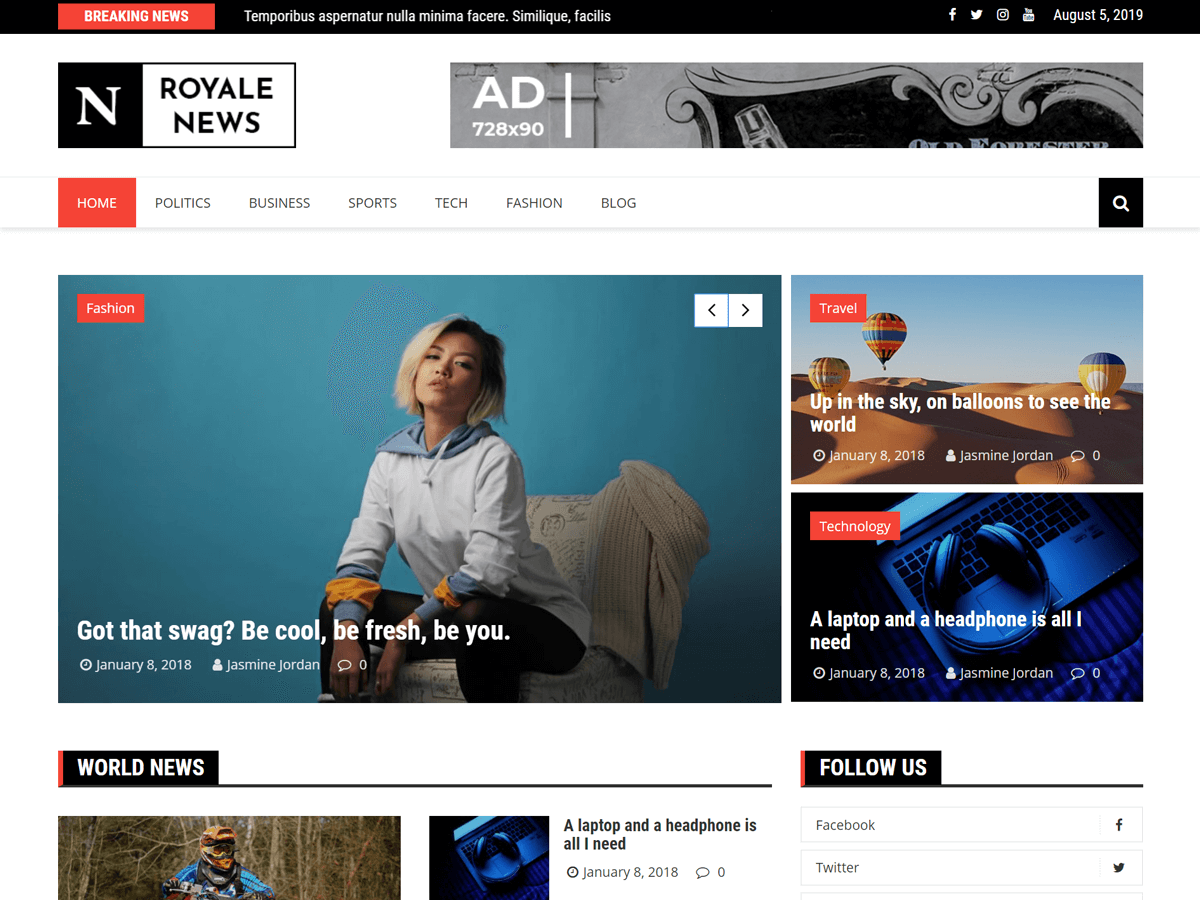1200x900 pixels.
Task: Open the BREAKING NEWS label
Action: pos(136,16)
